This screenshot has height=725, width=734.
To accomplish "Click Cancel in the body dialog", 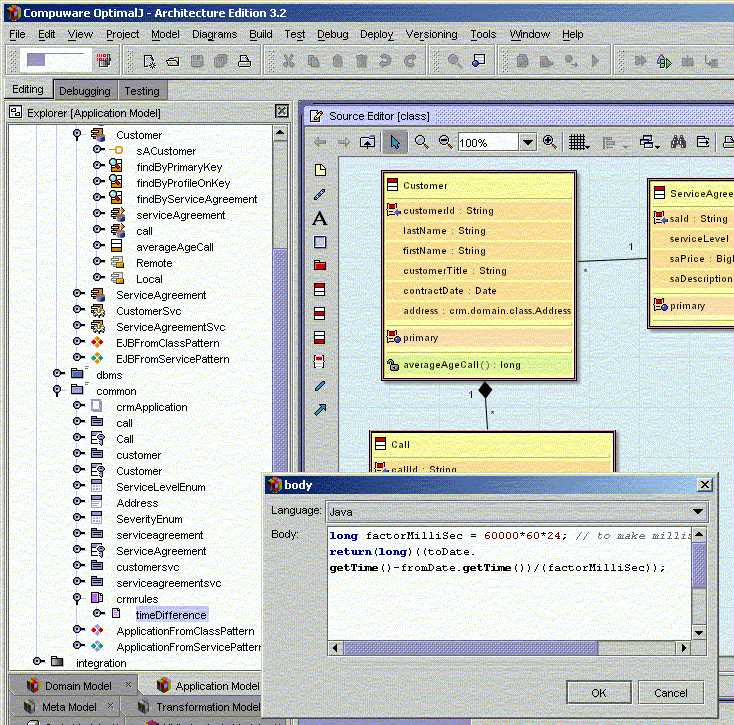I will point(671,693).
